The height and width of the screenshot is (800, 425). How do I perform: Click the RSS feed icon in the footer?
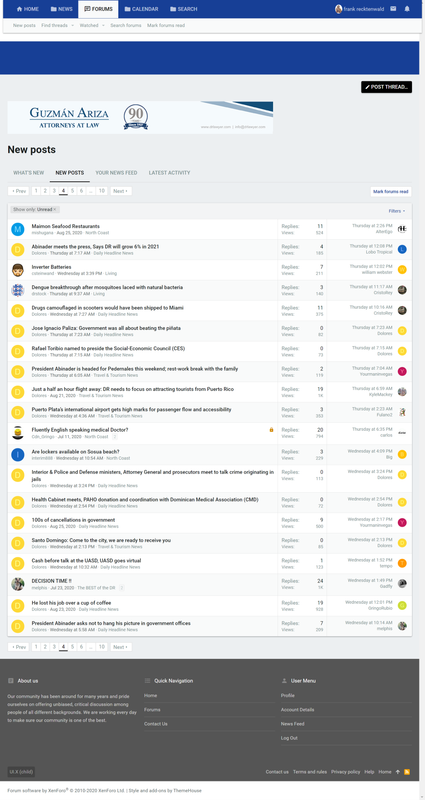[x=407, y=772]
